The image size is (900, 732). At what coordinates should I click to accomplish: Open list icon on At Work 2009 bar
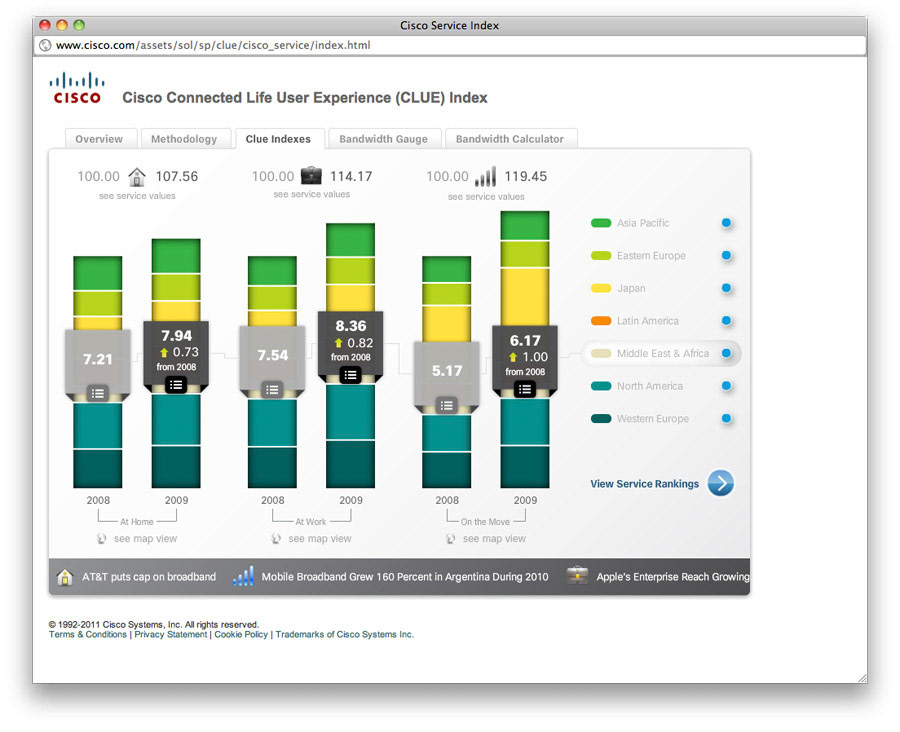click(x=350, y=375)
